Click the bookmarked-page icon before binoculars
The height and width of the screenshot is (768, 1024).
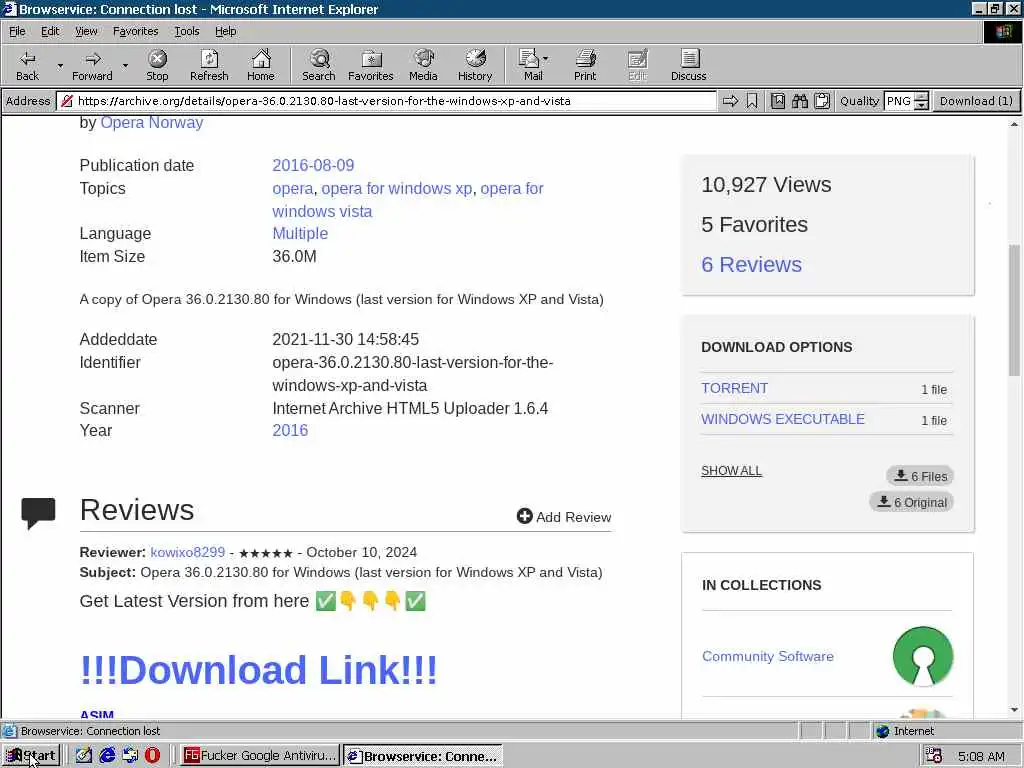tap(777, 101)
